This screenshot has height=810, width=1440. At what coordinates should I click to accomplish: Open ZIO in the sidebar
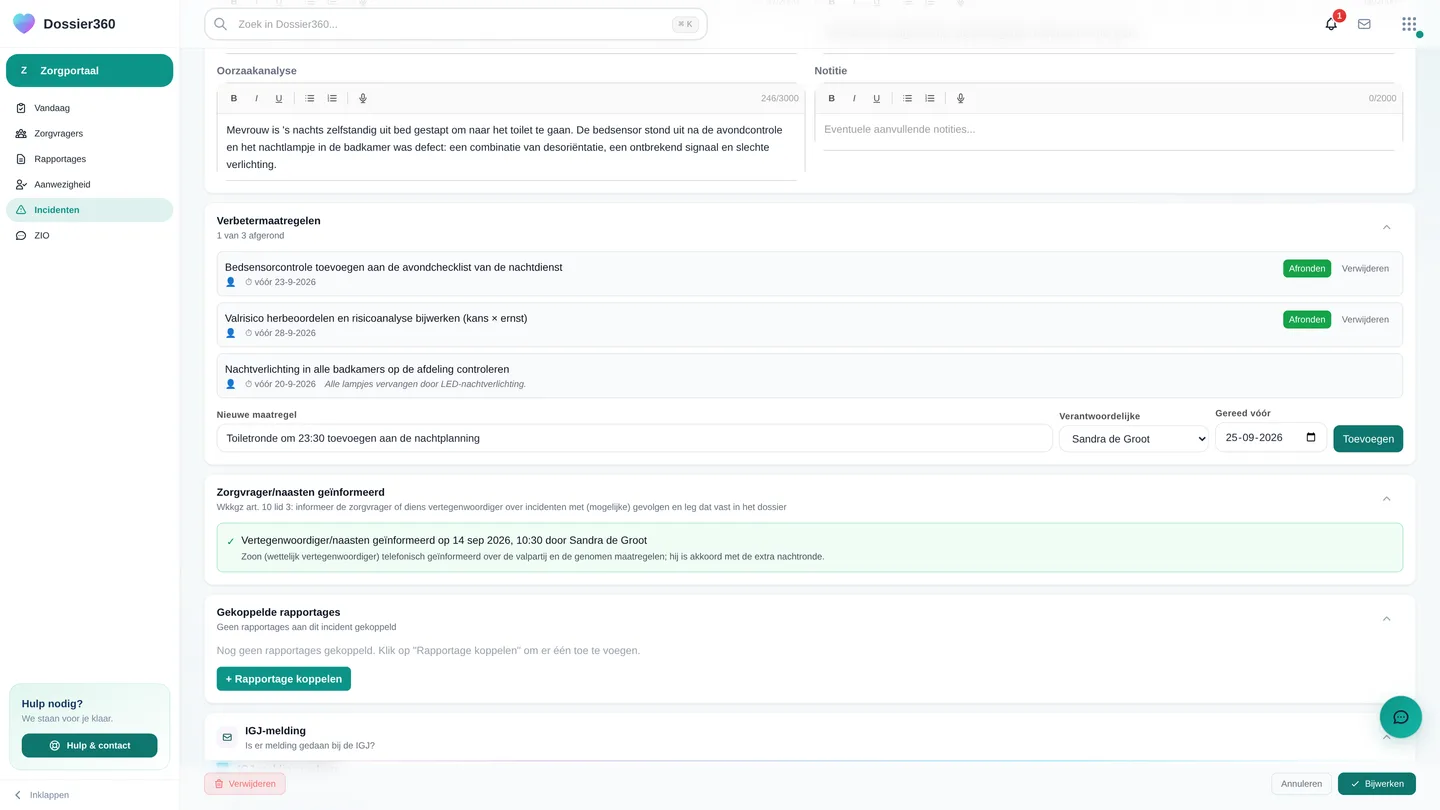click(x=90, y=236)
